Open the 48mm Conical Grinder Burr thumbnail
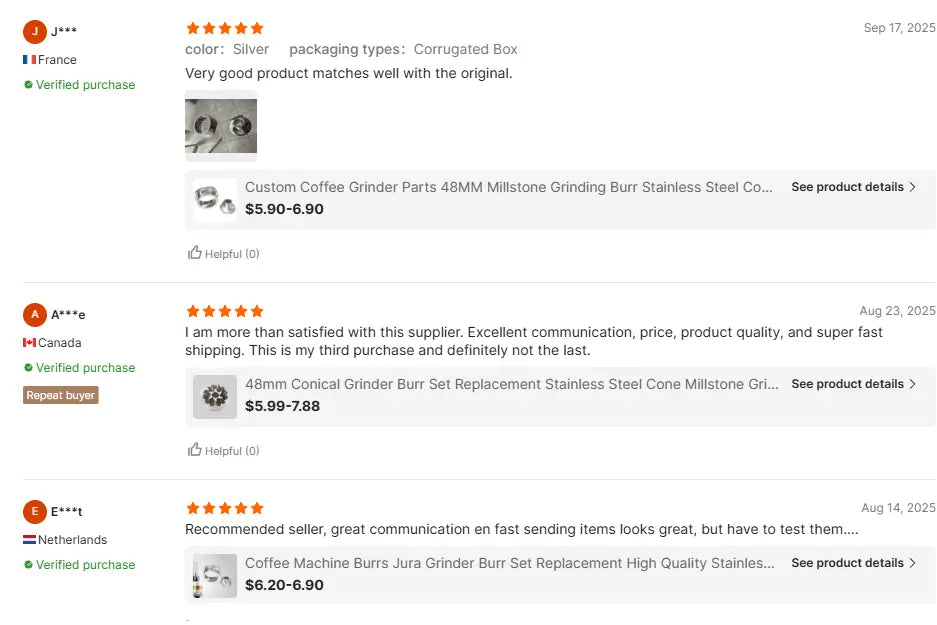This screenshot has height=625, width=937. (215, 397)
